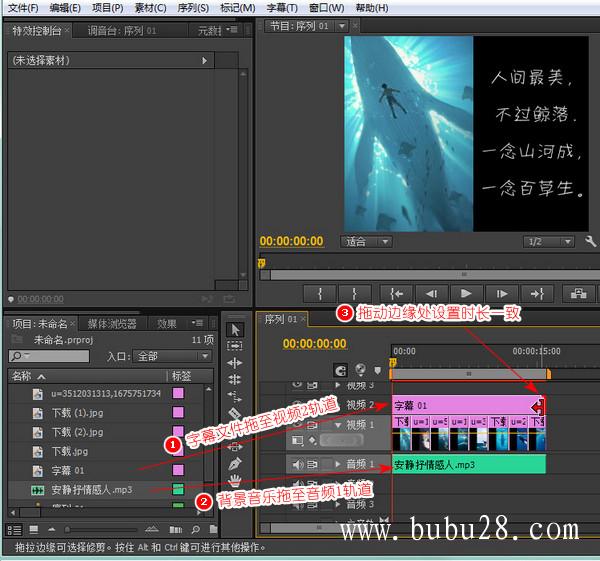Viewport: 600px width, 561px height.
Task: Play the sequence in Program monitor
Action: pos(466,294)
